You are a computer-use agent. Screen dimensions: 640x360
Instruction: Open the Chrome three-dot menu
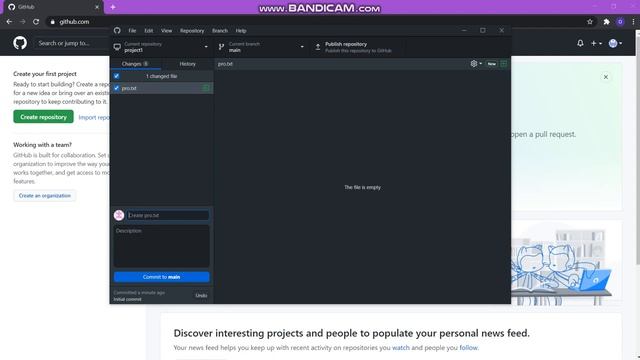[x=633, y=22]
